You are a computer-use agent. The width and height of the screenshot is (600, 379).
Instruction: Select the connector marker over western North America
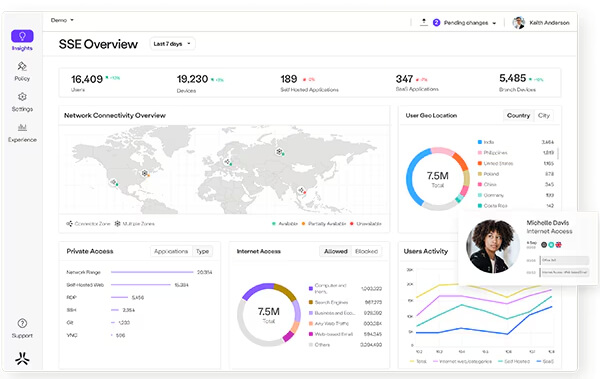113,182
